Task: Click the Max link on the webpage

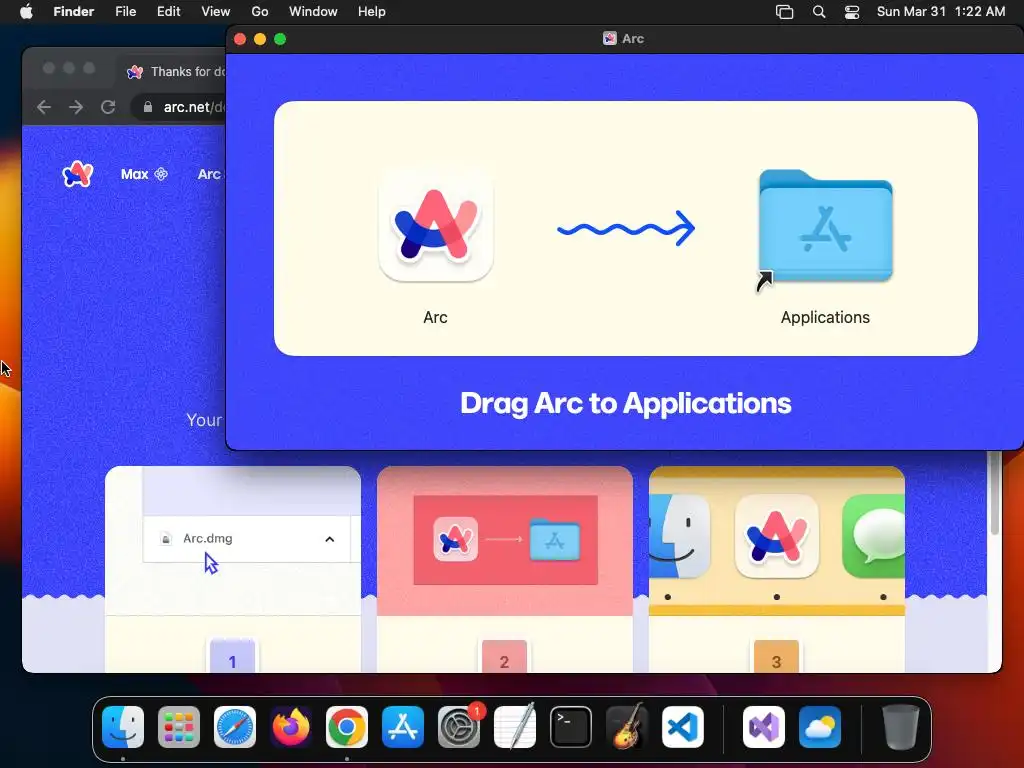Action: pyautogui.click(x=144, y=174)
